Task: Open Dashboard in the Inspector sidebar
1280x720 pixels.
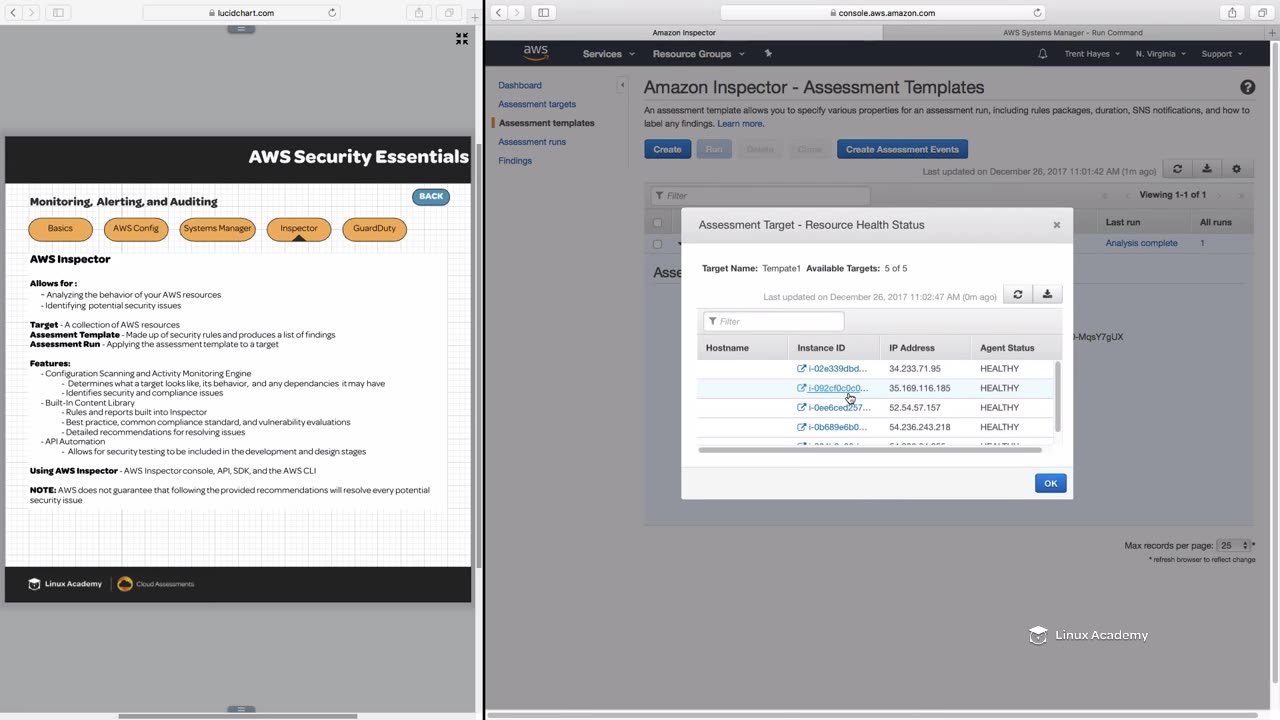Action: click(520, 85)
